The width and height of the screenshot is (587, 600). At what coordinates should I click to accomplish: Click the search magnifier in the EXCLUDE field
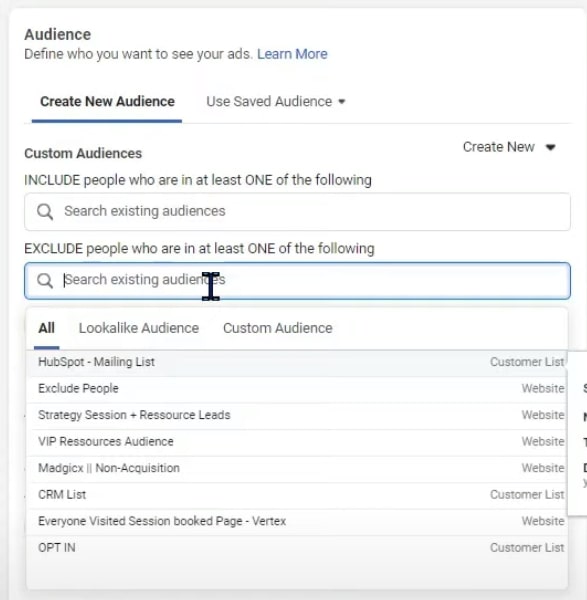pyautogui.click(x=45, y=280)
